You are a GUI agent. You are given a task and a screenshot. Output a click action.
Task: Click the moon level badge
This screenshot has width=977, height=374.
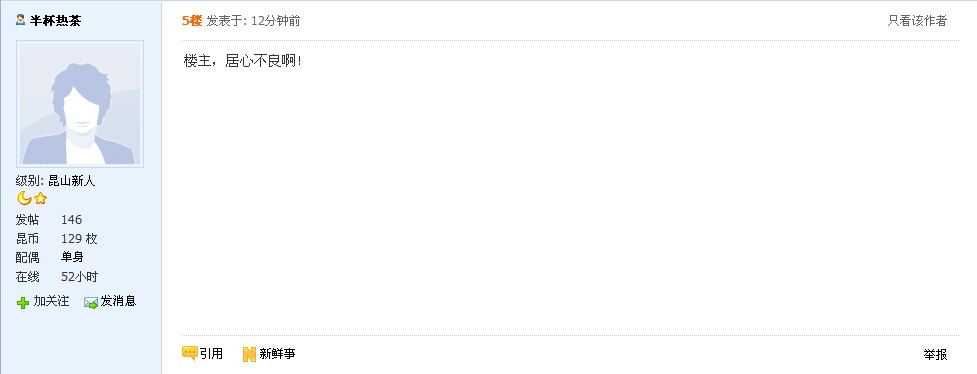coord(24,199)
